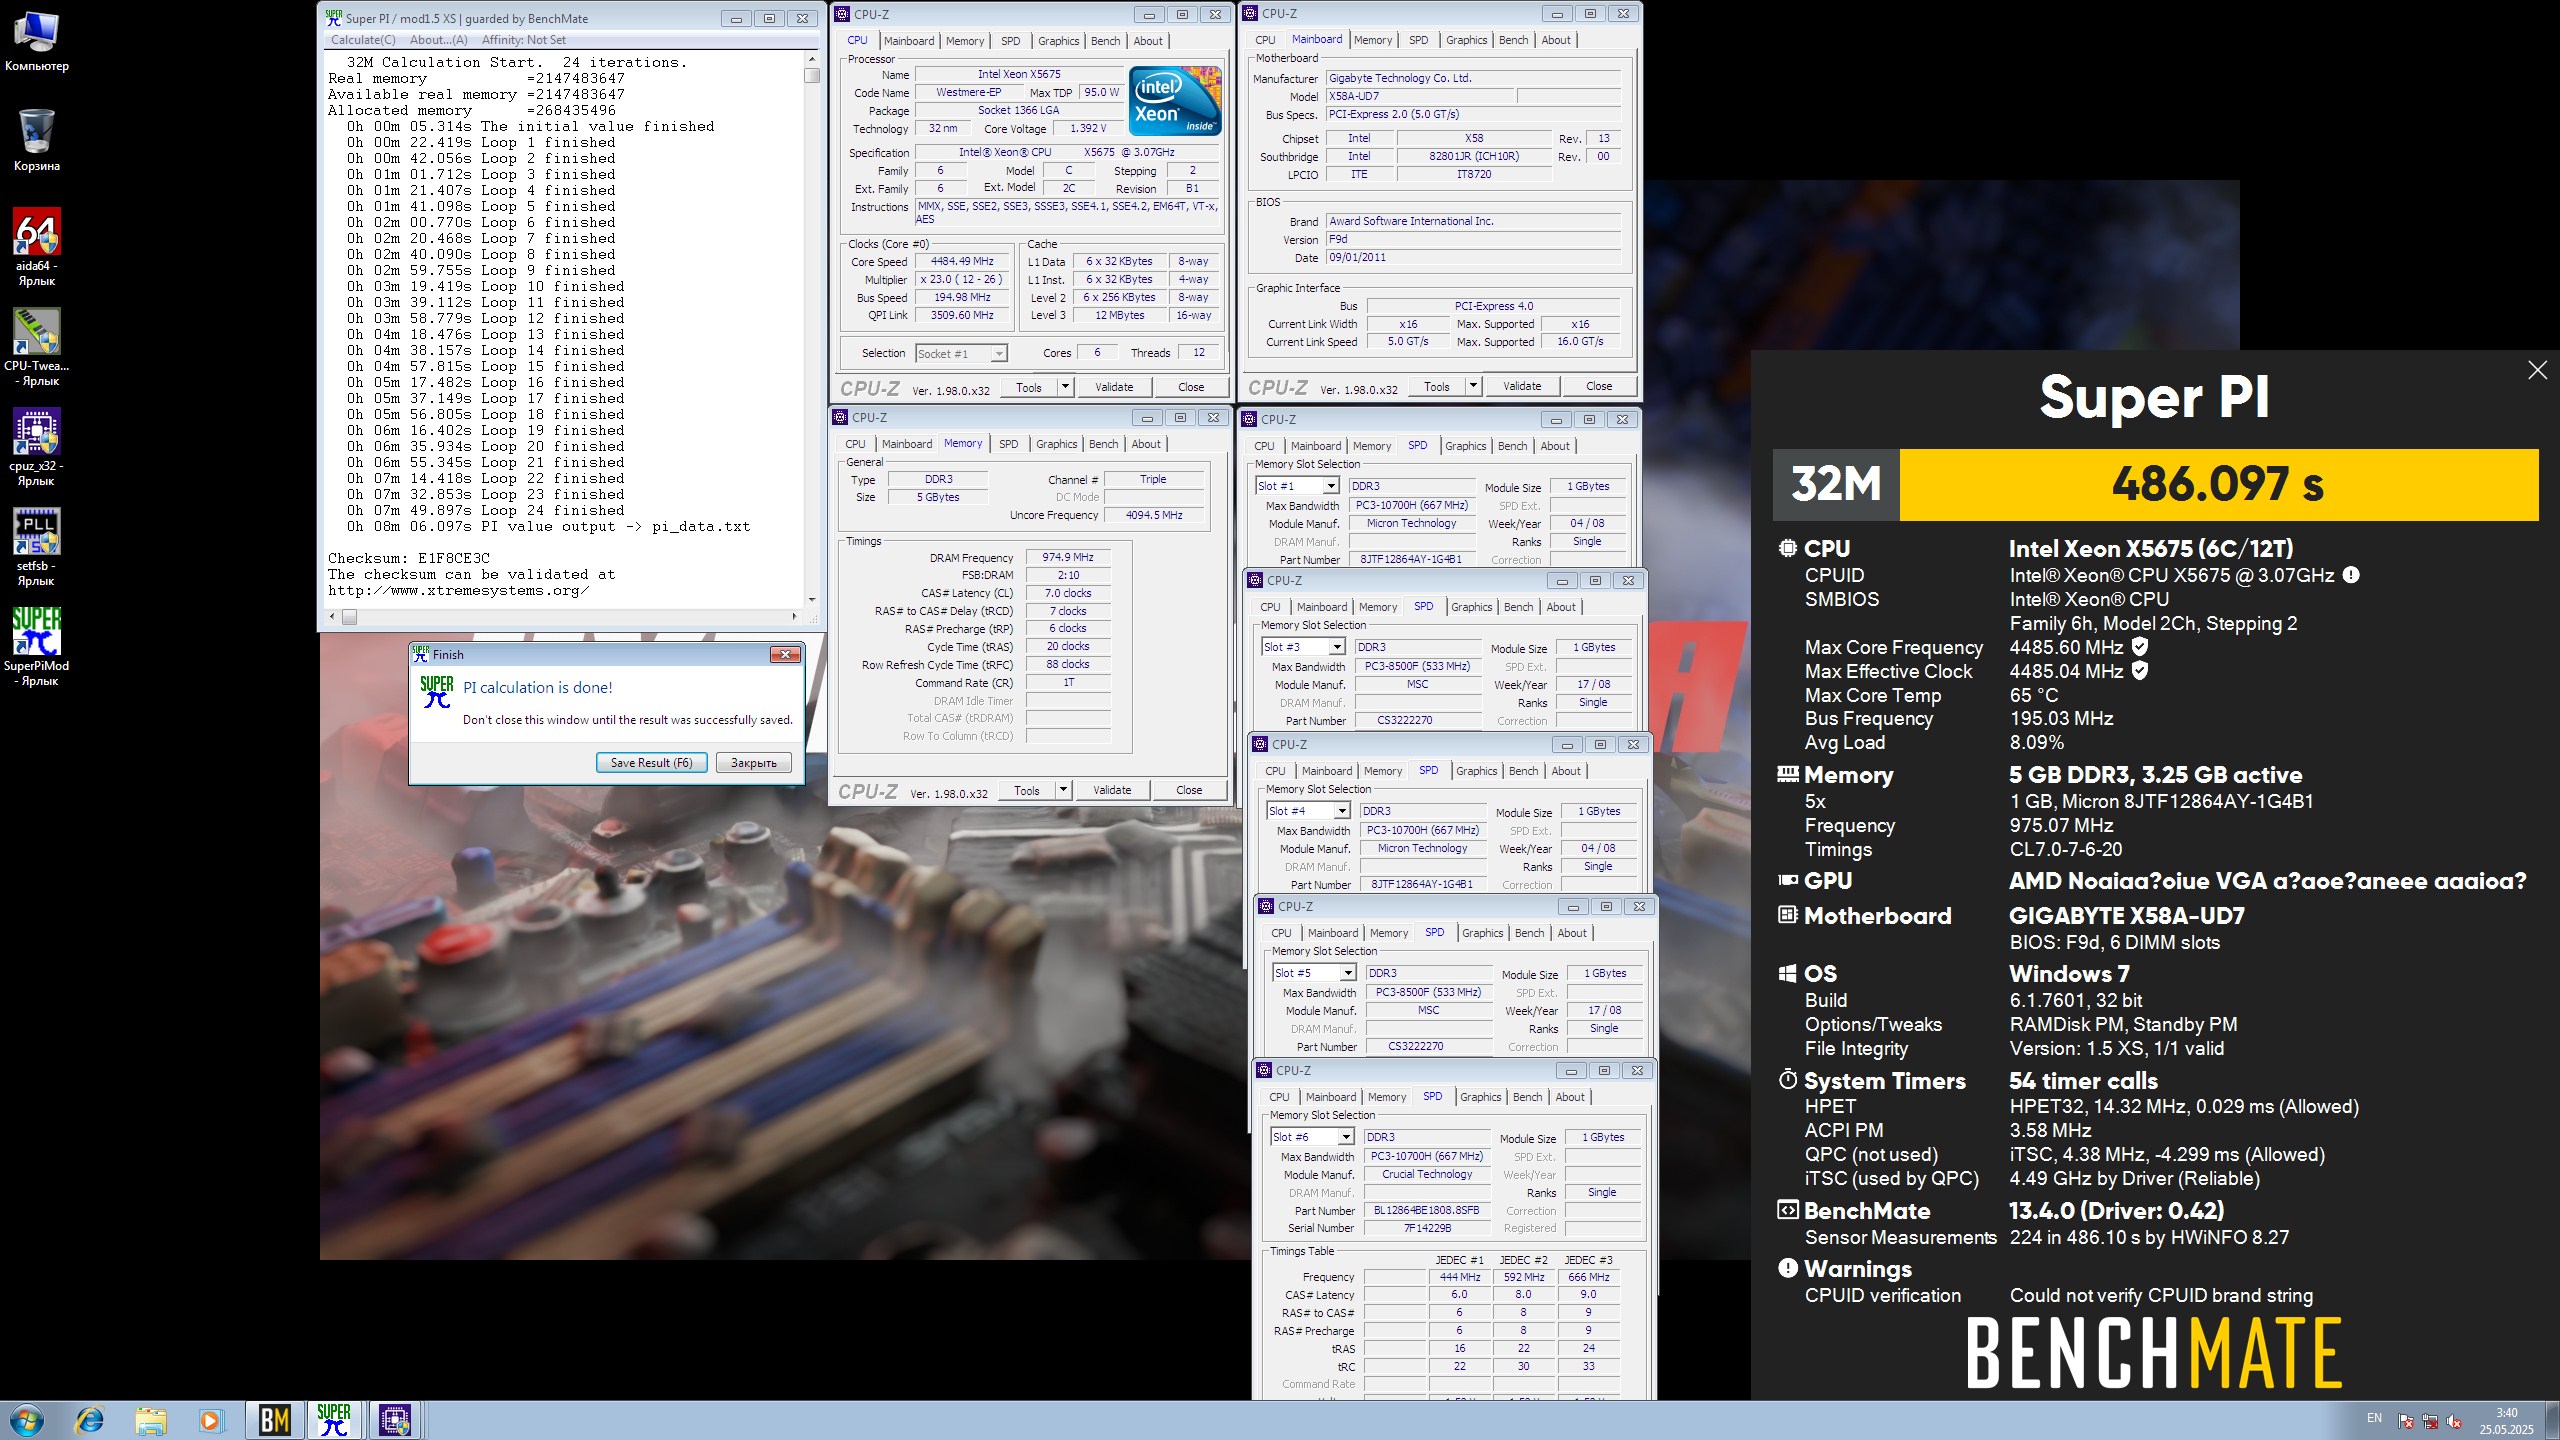
Task: Click the EN language indicator in tray
Action: point(2374,1418)
